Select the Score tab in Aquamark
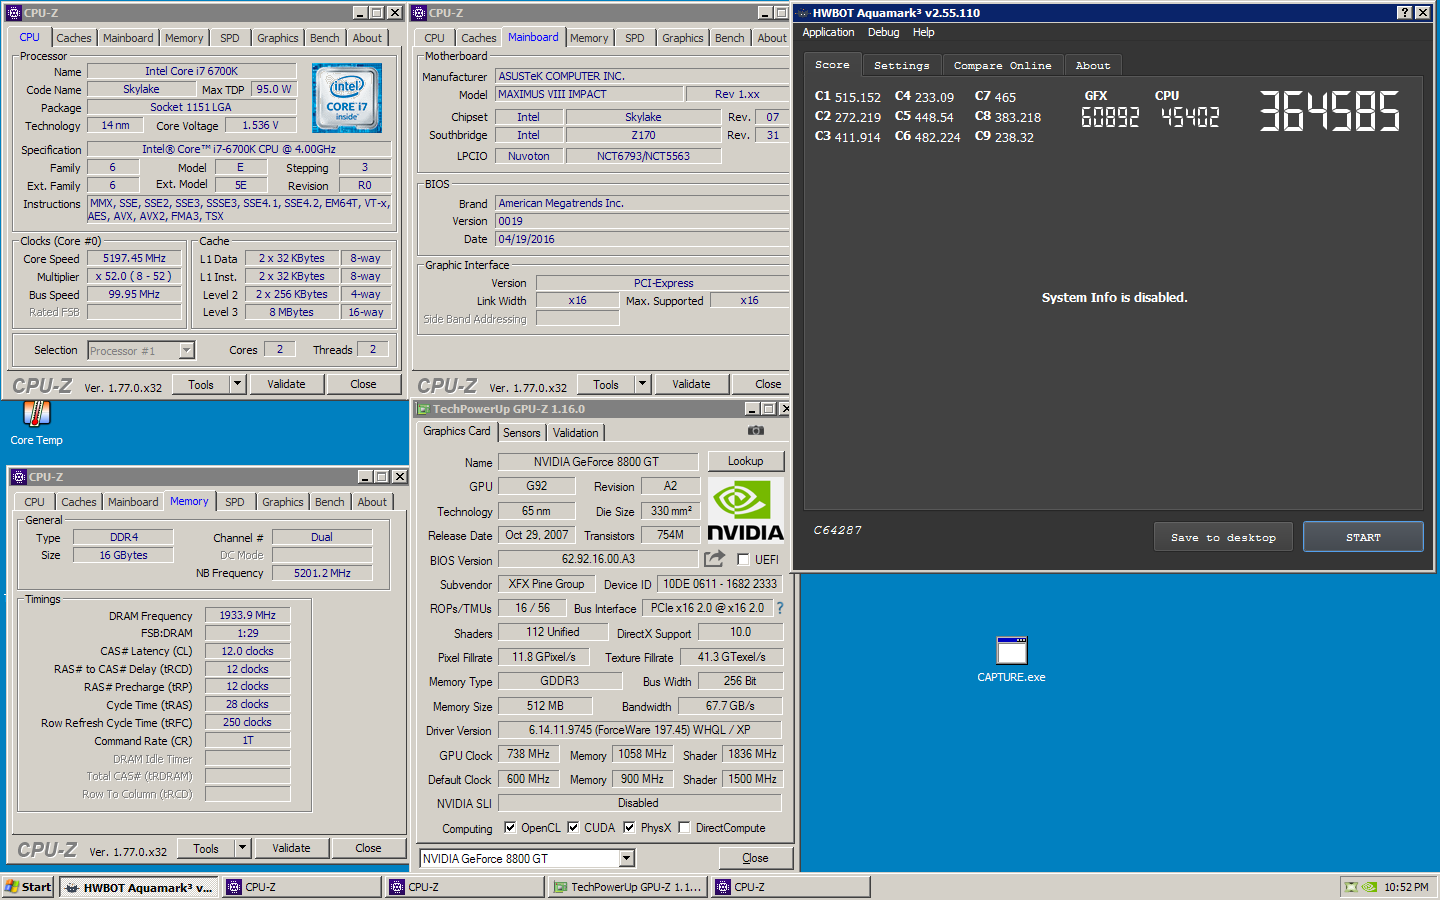The image size is (1440, 900). click(832, 64)
